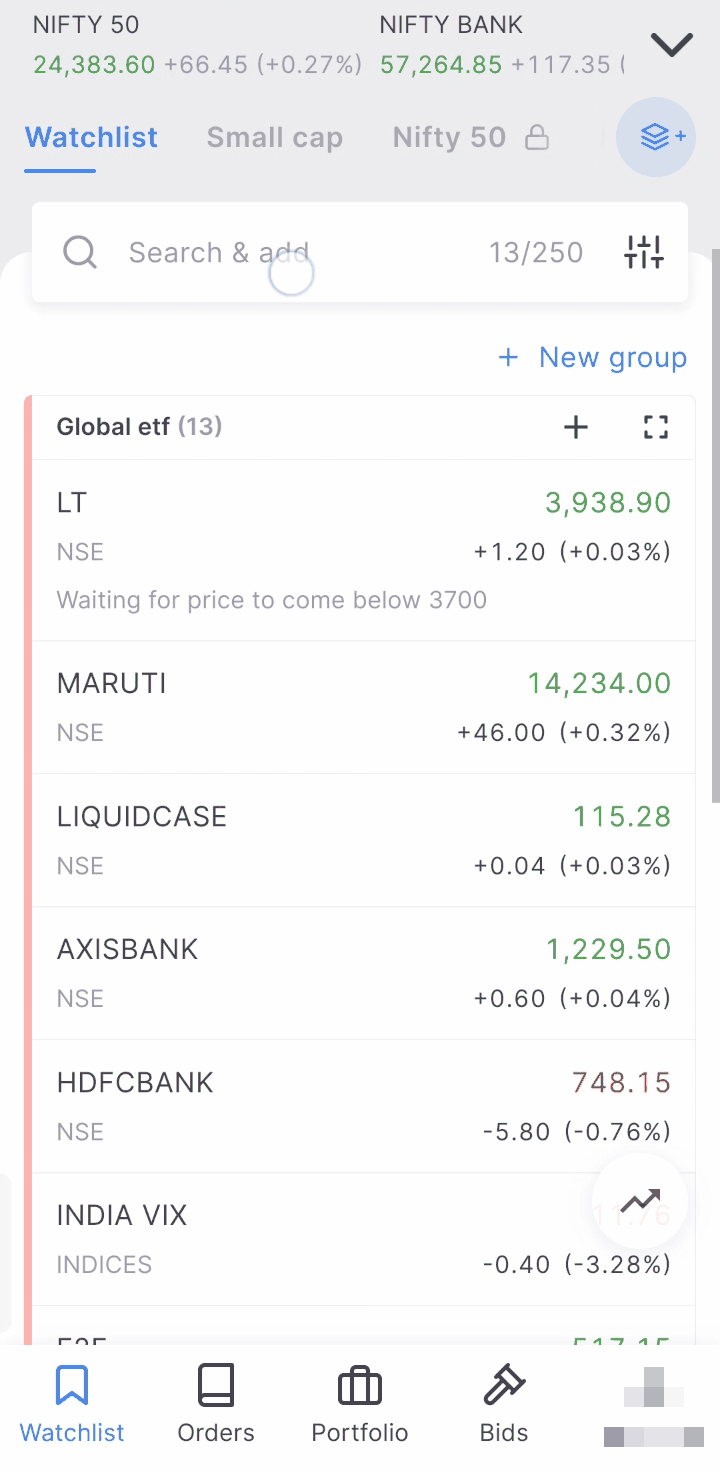Tap the layers plus create-watchlist icon
The image size is (720, 1473).
coord(656,137)
